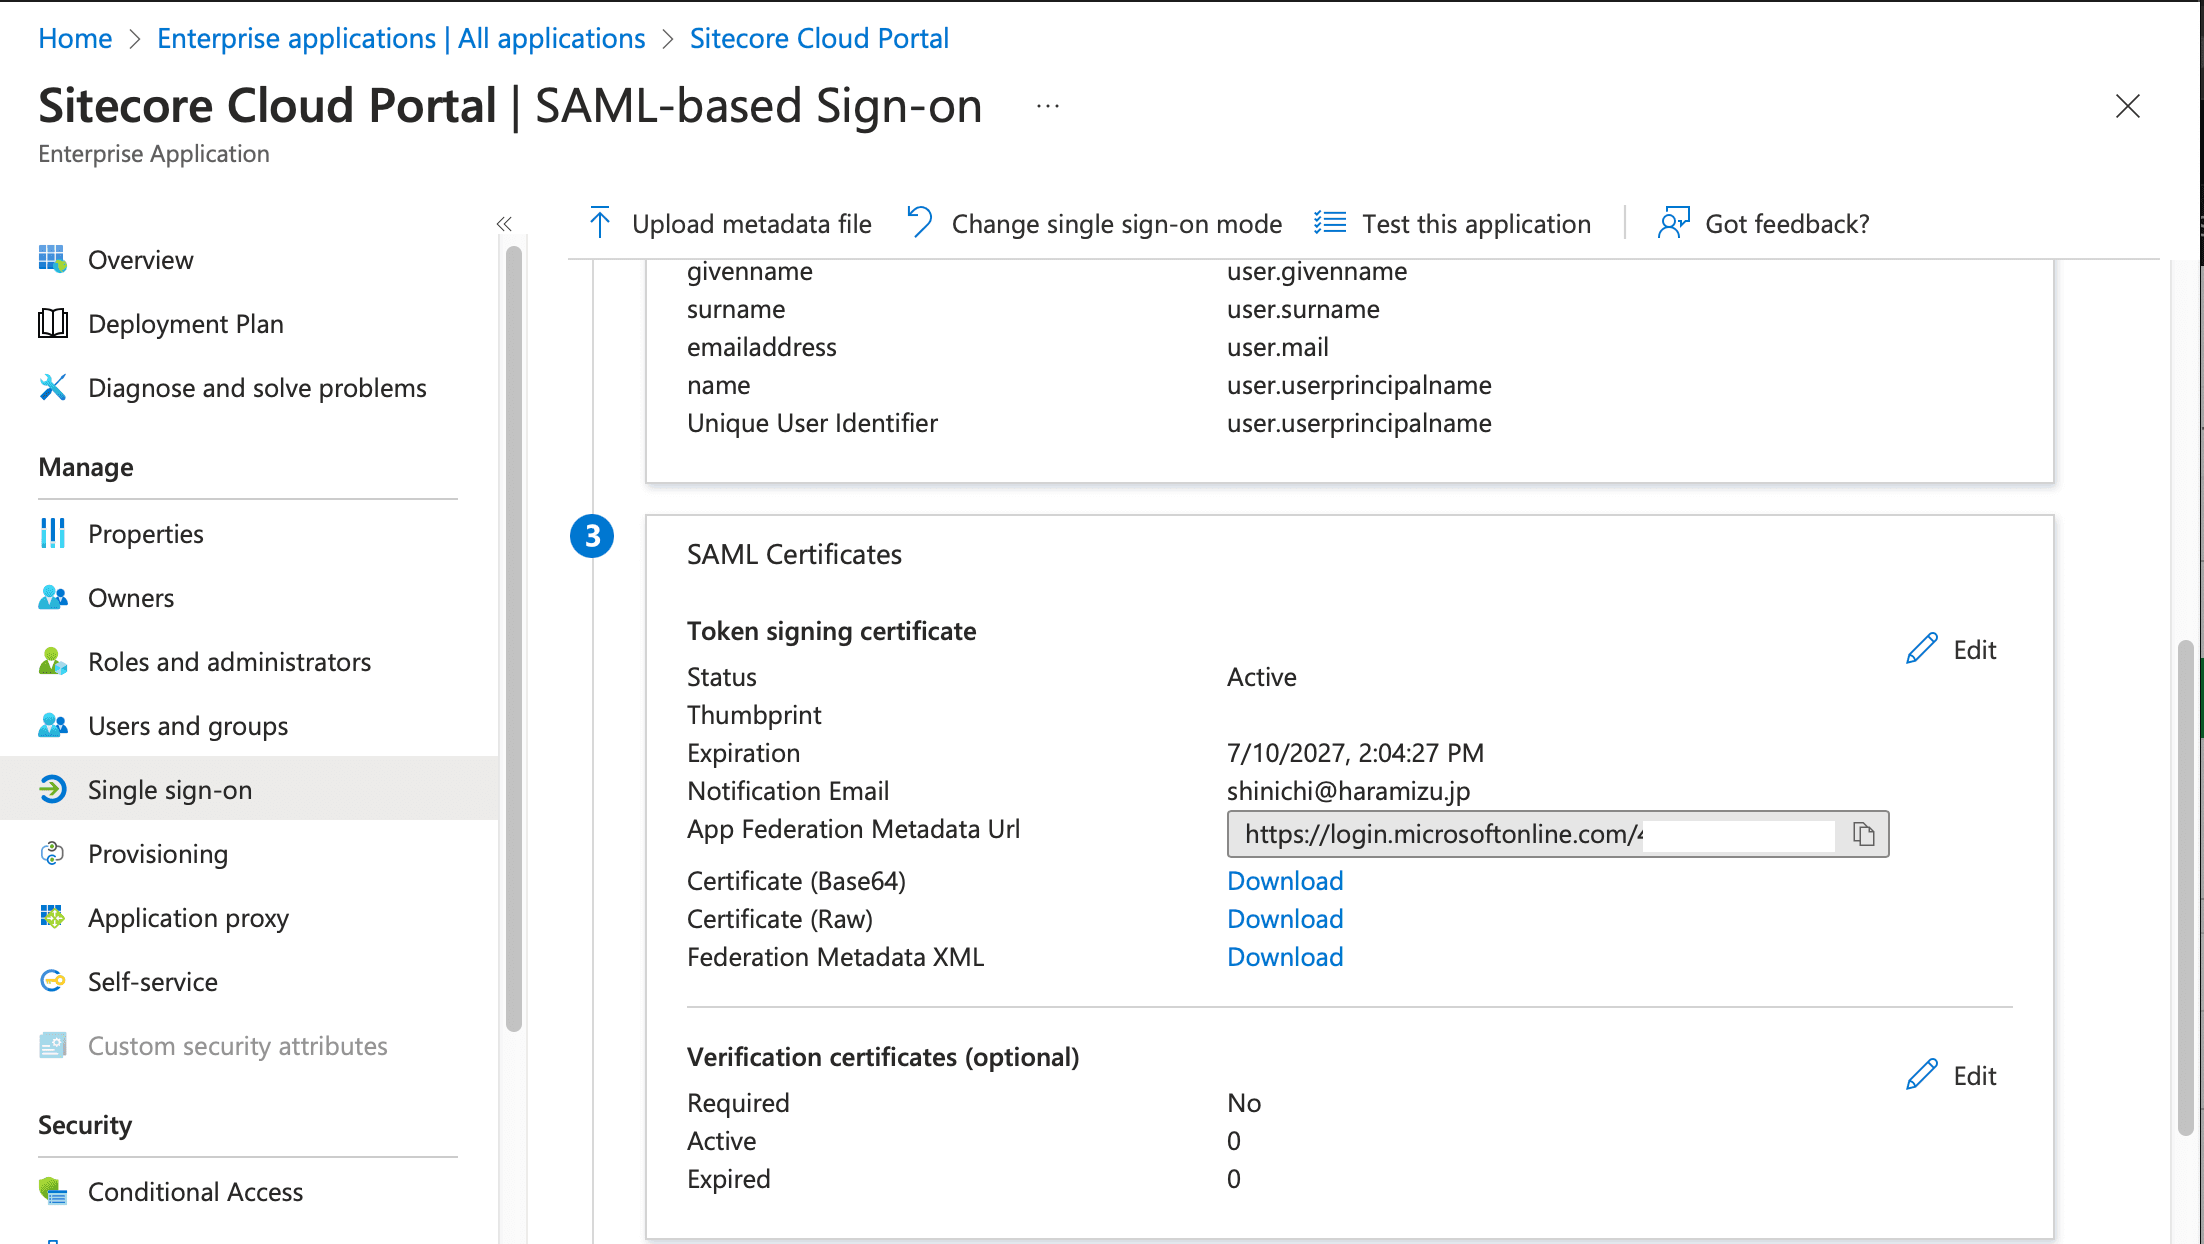The image size is (2204, 1244).
Task: Download the Certificate (Base64)
Action: point(1285,881)
